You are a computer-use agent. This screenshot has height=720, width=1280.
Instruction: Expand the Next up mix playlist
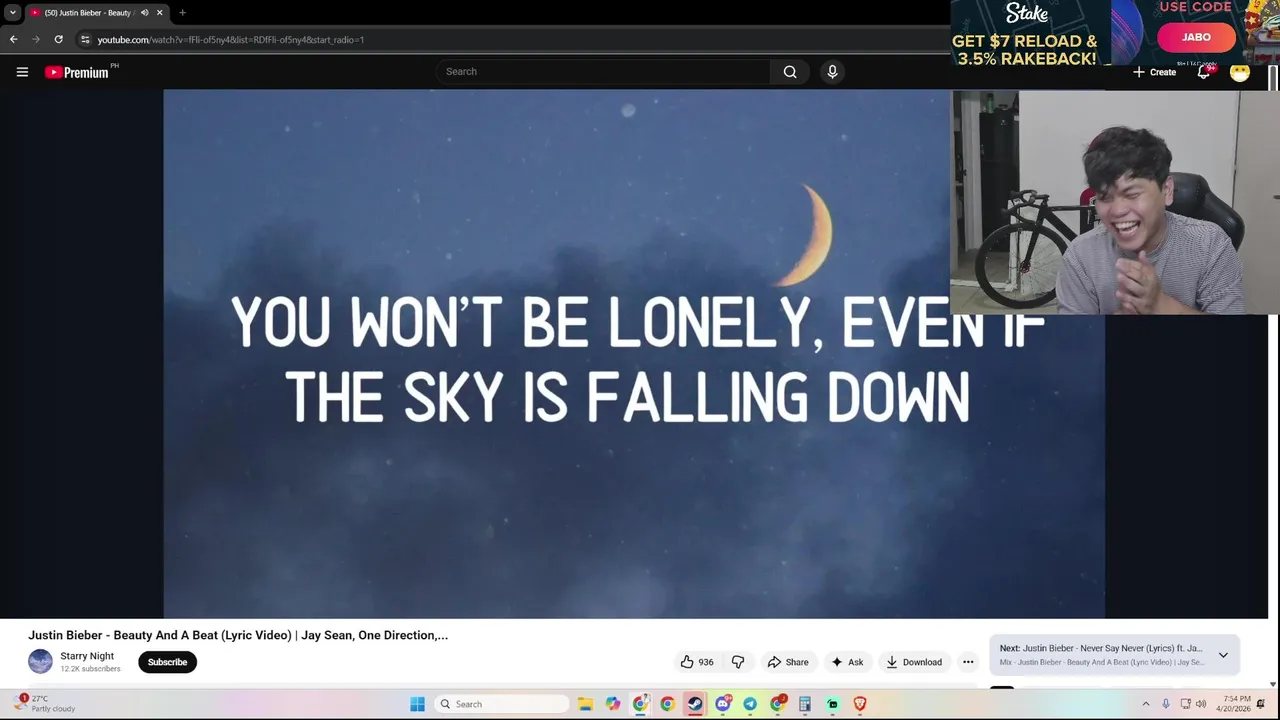[x=1223, y=655]
